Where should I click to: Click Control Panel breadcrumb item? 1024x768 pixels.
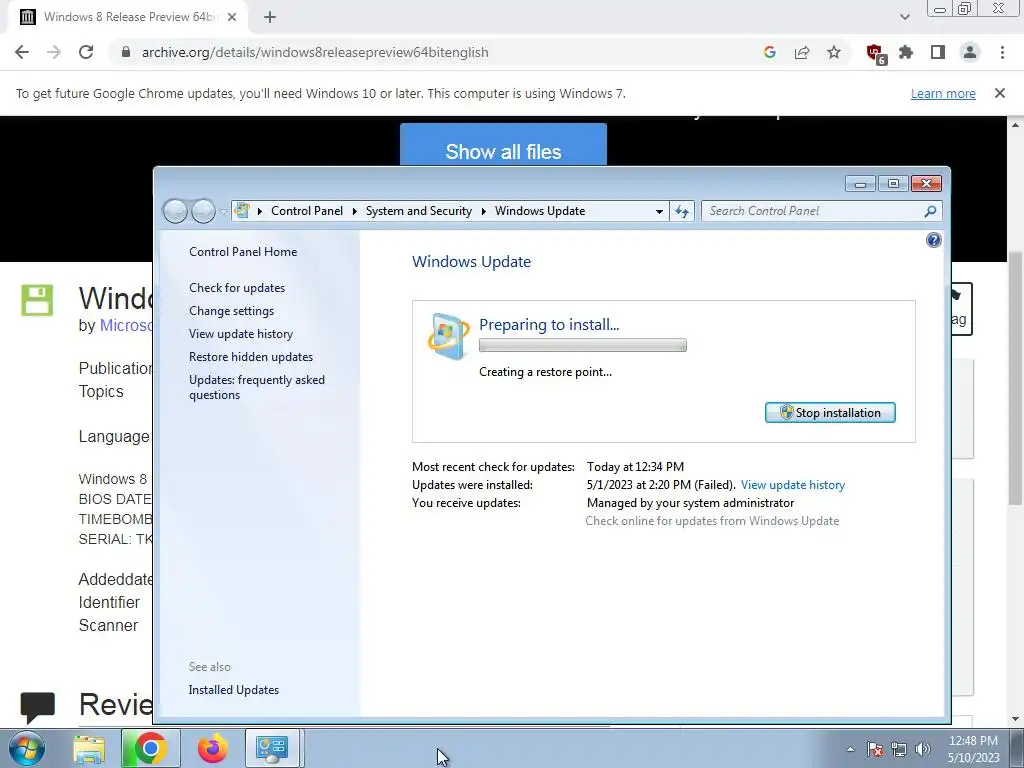click(x=307, y=211)
